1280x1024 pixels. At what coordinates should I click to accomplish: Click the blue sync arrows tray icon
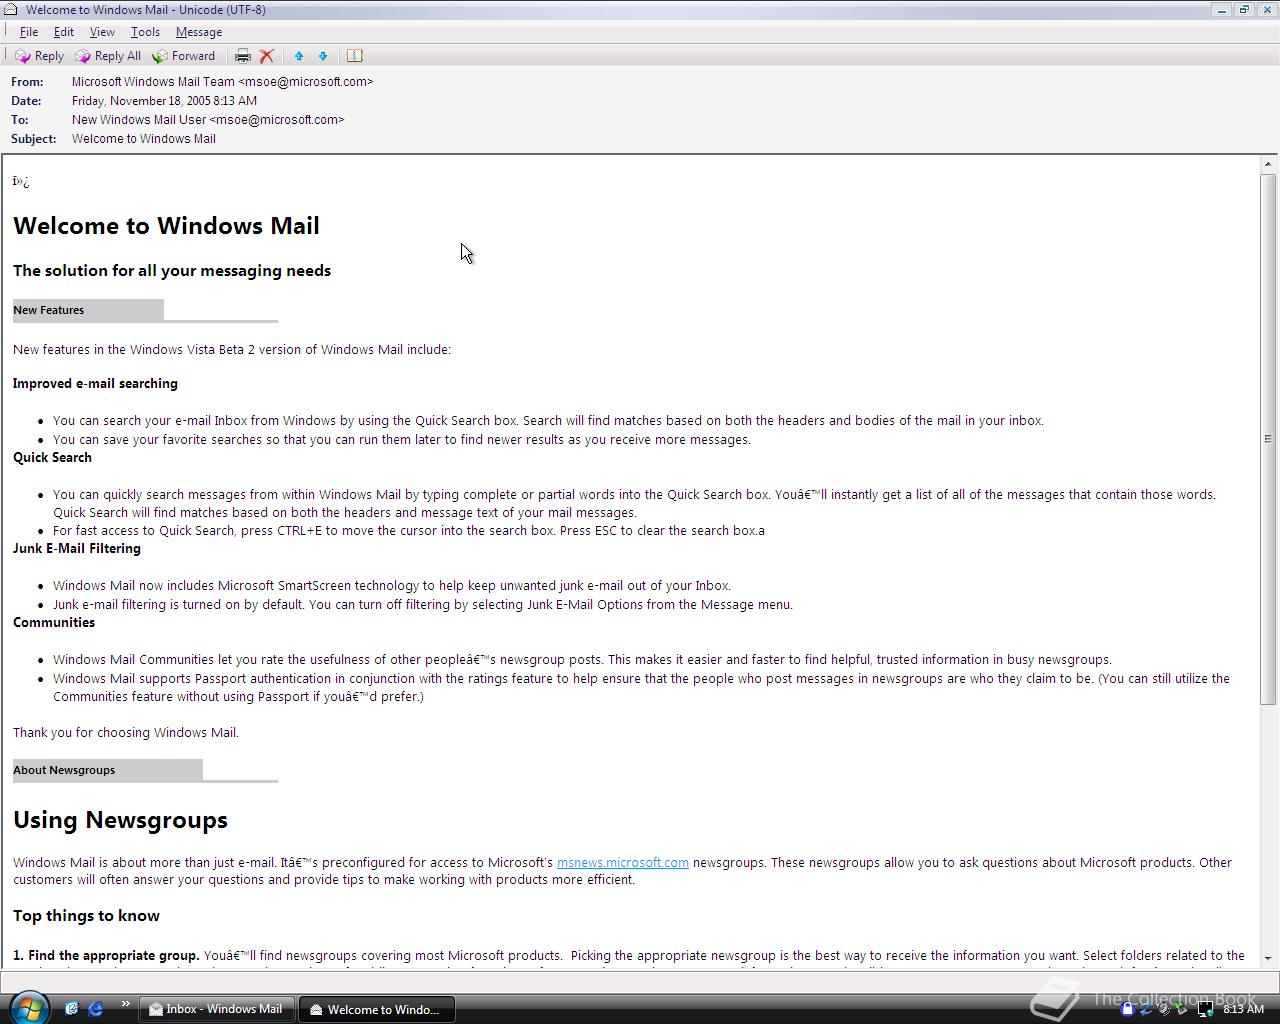(1145, 1009)
